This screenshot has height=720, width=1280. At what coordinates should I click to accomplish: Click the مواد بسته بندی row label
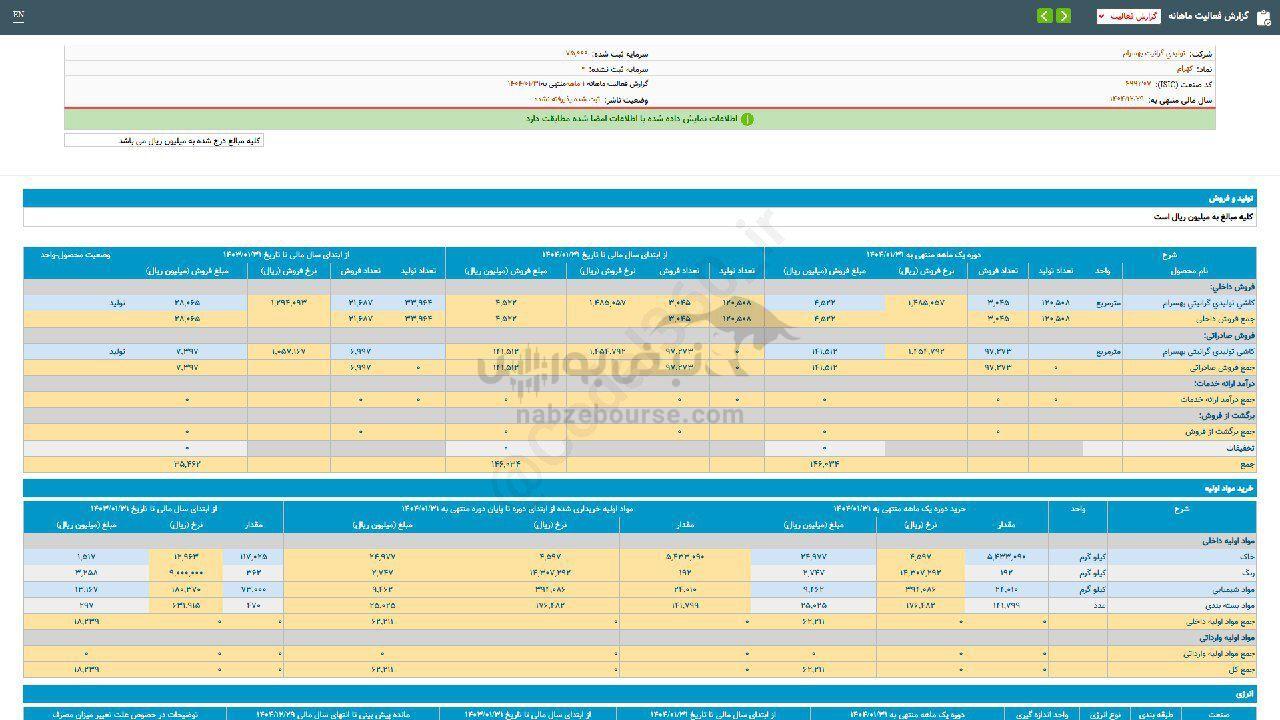[1226, 604]
